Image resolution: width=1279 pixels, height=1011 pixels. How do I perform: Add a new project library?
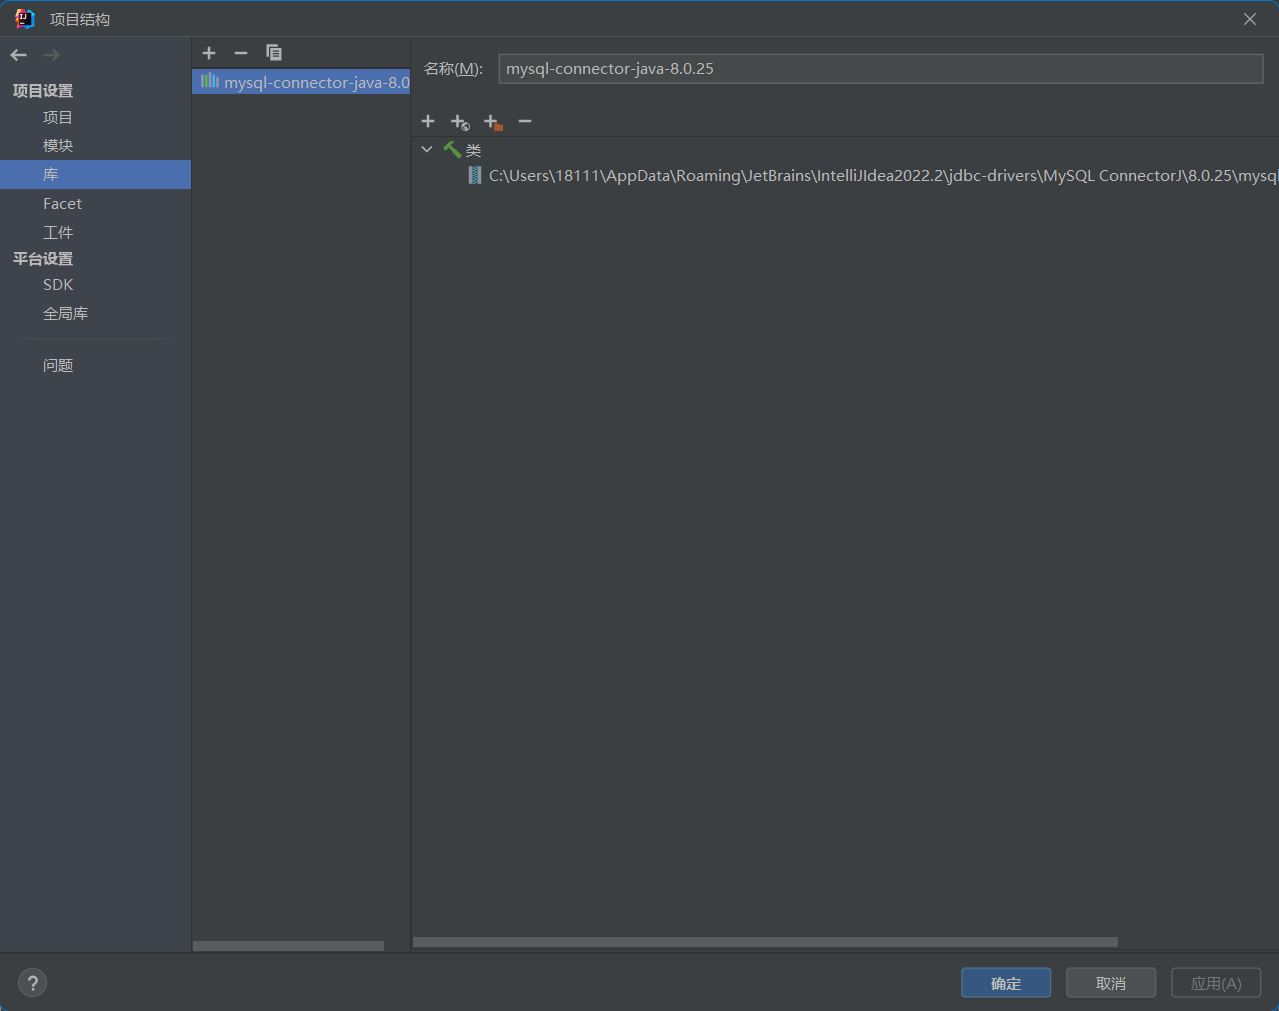209,53
